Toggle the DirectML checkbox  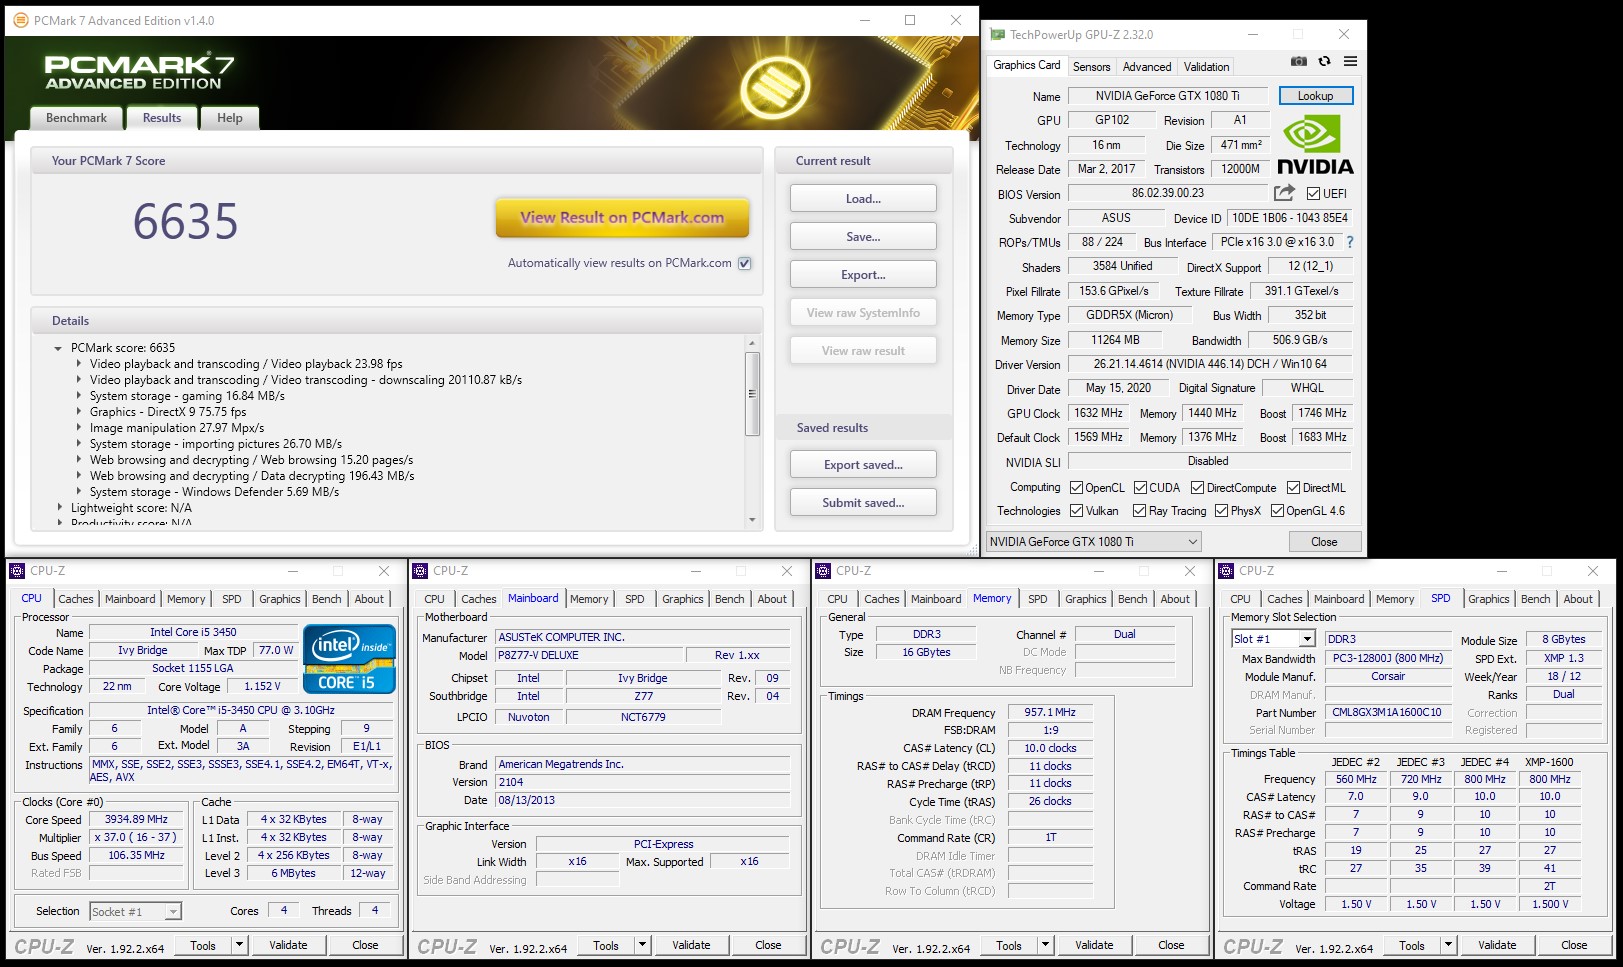pos(1293,488)
